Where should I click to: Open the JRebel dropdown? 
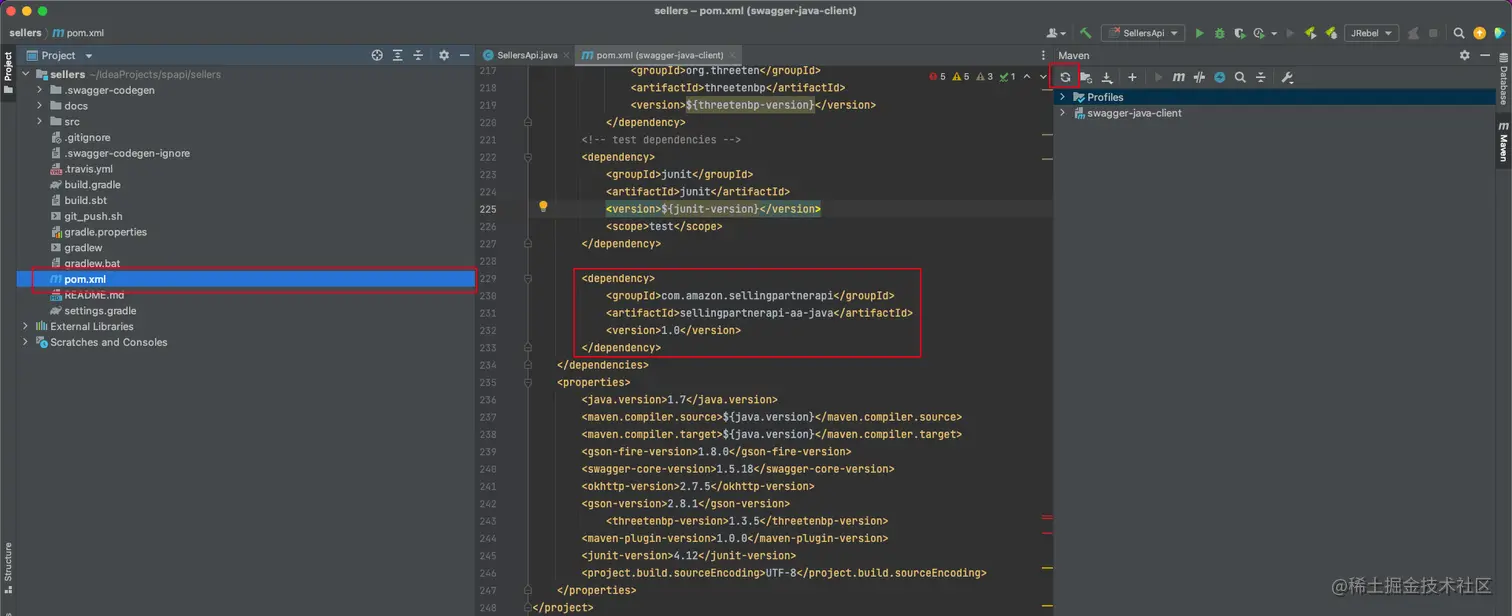tap(1371, 33)
